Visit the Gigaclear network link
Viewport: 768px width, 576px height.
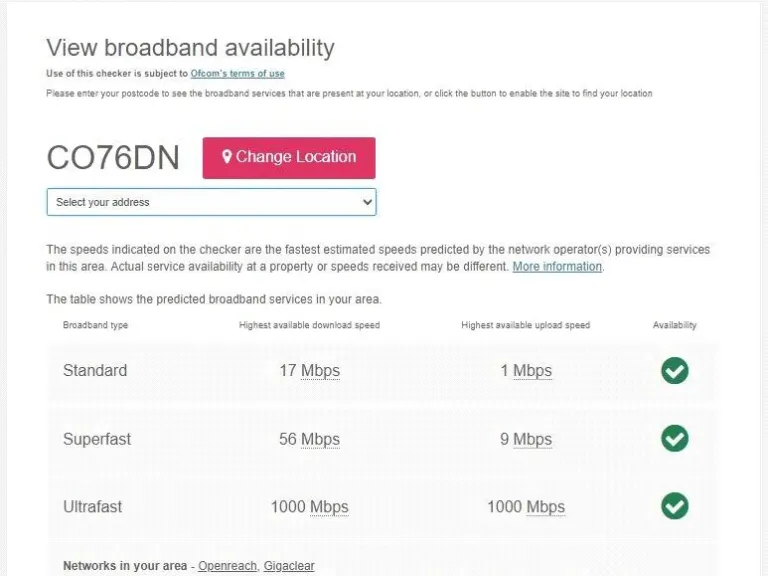(289, 566)
